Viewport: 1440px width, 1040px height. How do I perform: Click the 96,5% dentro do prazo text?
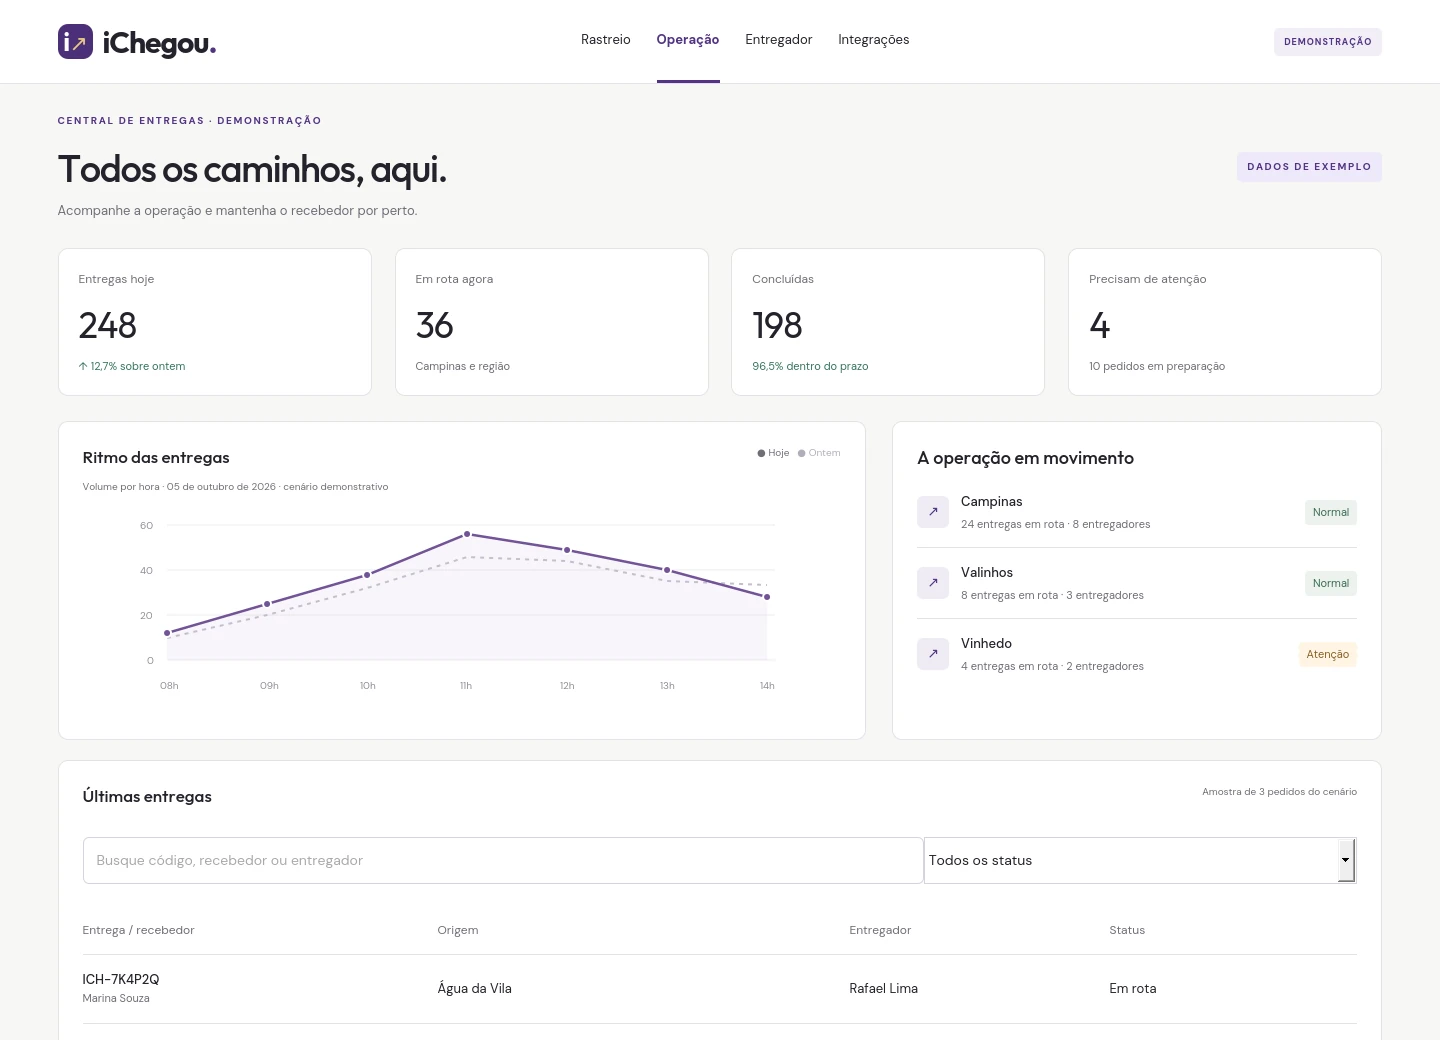click(811, 366)
